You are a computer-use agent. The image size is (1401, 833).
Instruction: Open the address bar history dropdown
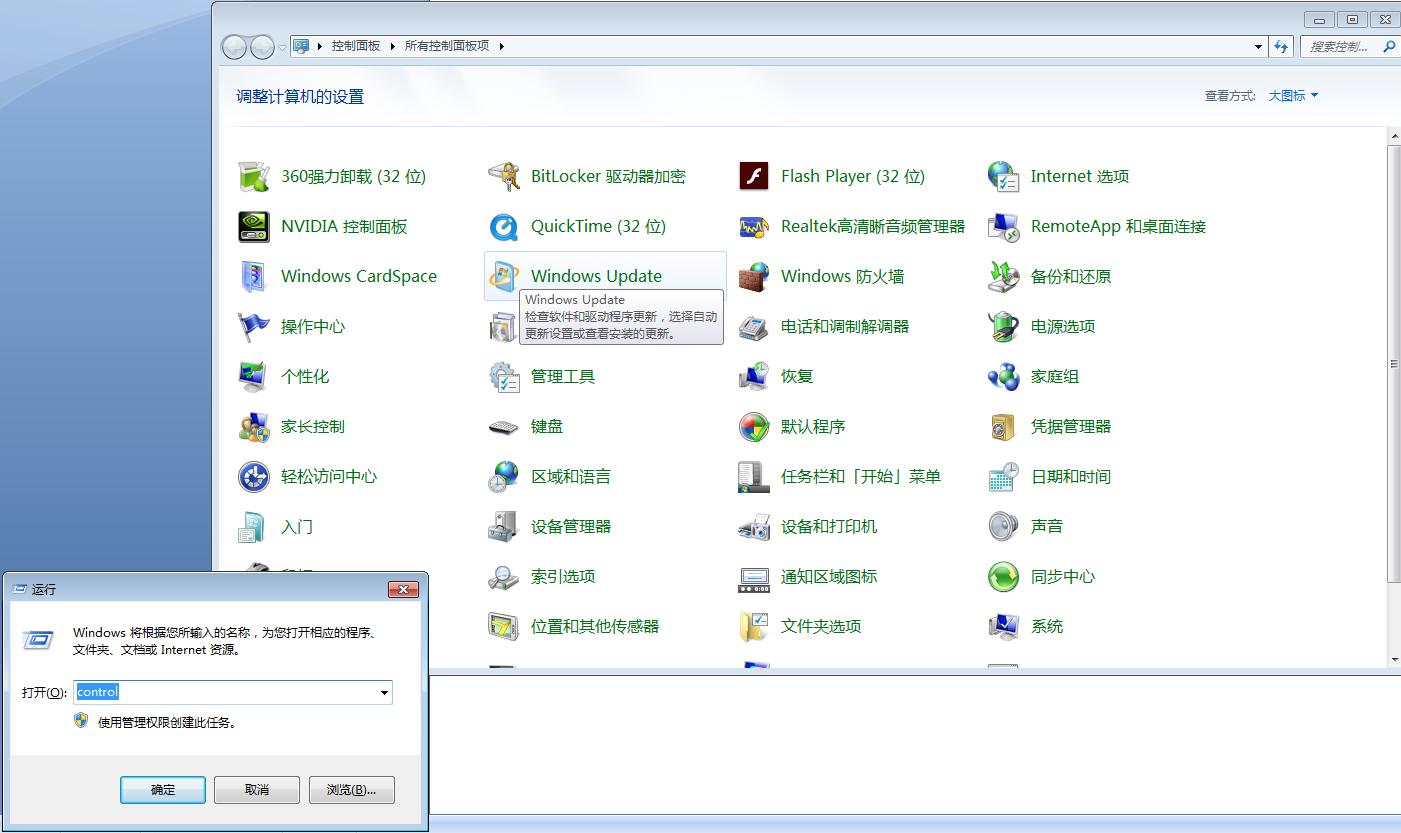(1258, 46)
